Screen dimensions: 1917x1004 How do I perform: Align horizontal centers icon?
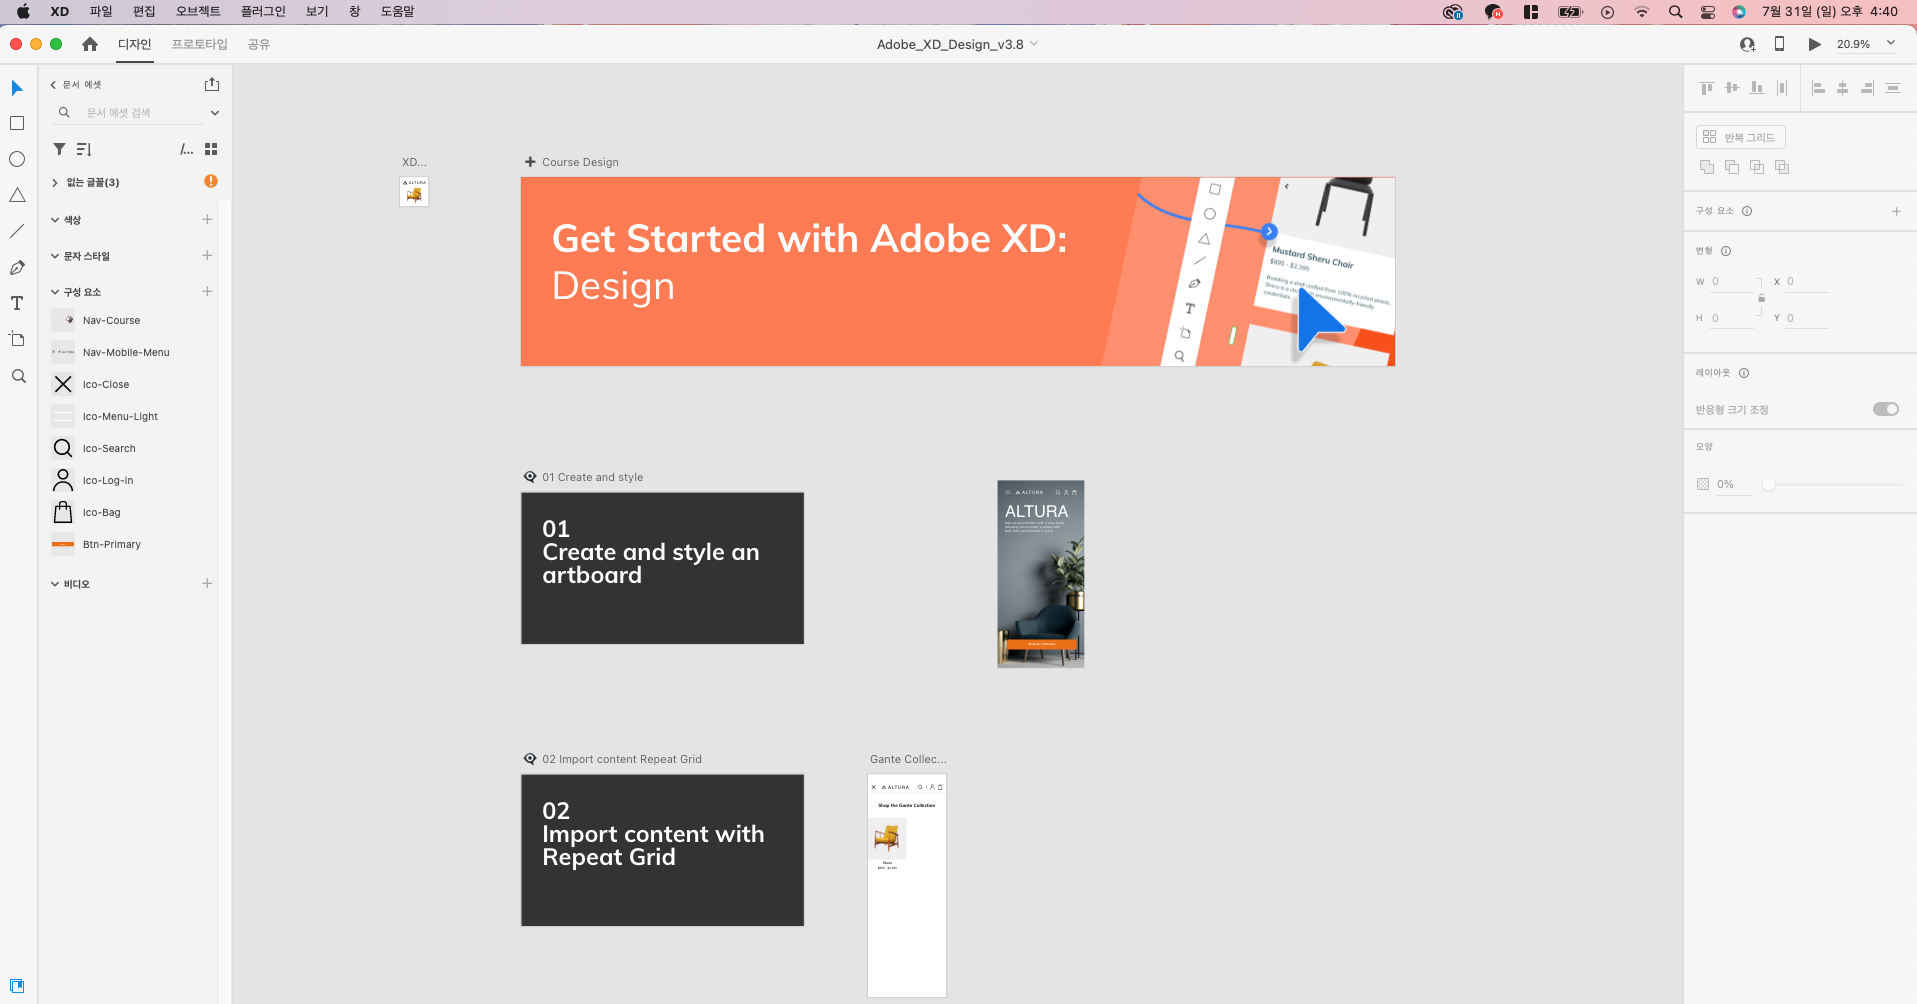tap(1843, 88)
